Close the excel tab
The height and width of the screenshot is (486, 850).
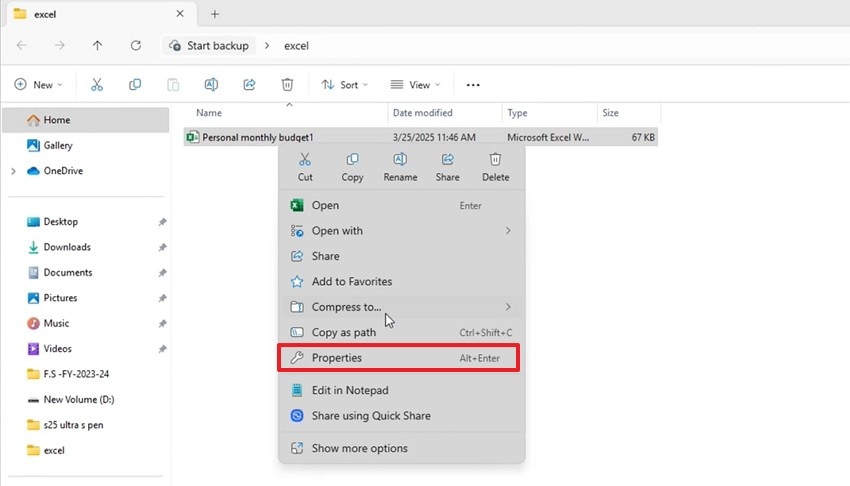(180, 14)
